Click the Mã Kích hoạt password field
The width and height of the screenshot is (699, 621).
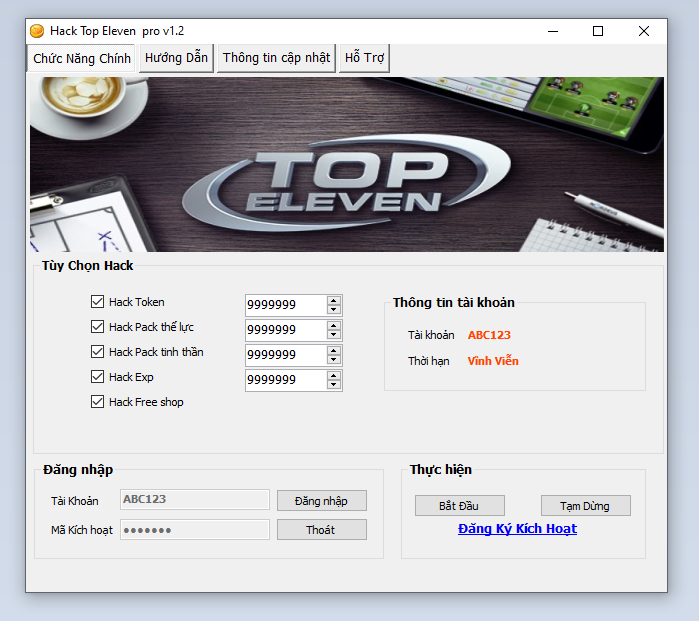pyautogui.click(x=195, y=530)
